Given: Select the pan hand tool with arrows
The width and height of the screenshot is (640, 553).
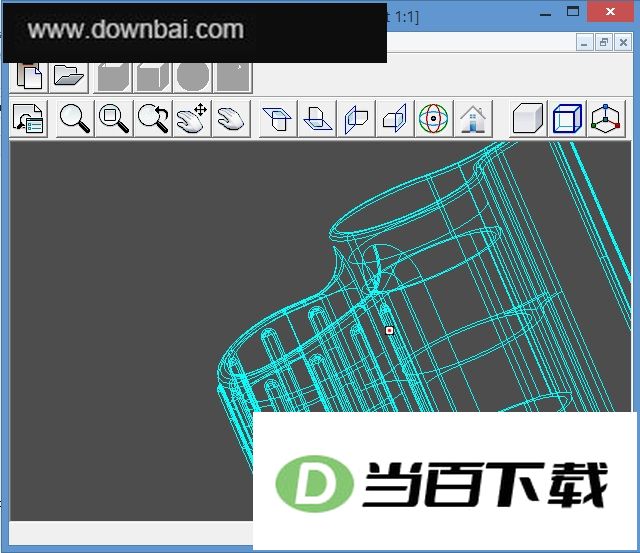Looking at the screenshot, I should [192, 119].
